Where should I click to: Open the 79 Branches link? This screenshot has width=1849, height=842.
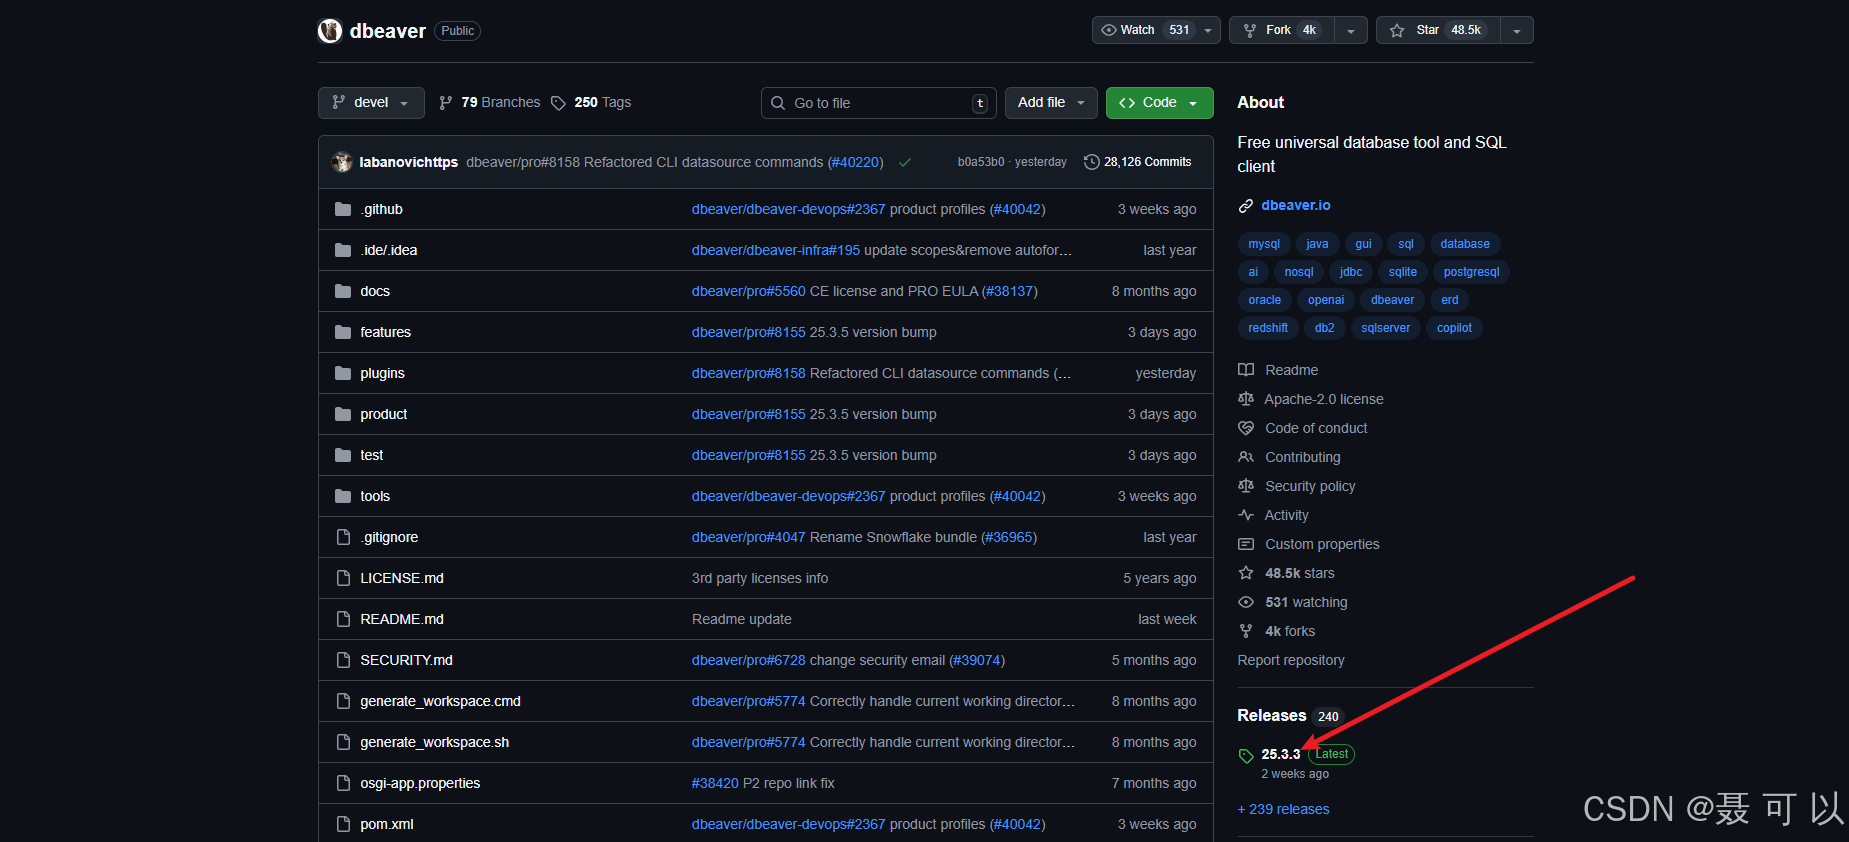click(x=489, y=103)
